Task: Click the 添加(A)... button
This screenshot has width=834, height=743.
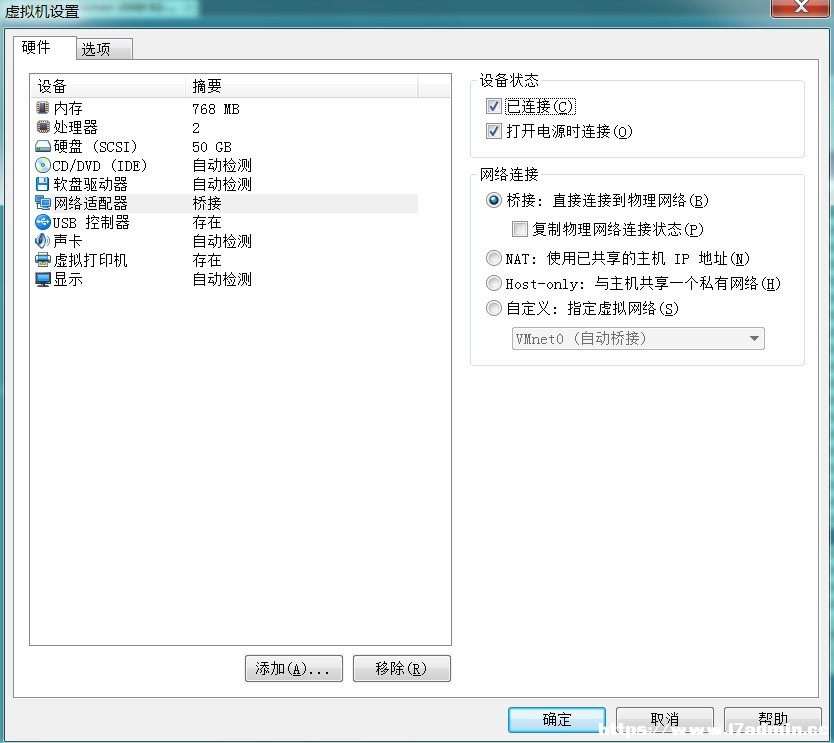Action: (294, 668)
